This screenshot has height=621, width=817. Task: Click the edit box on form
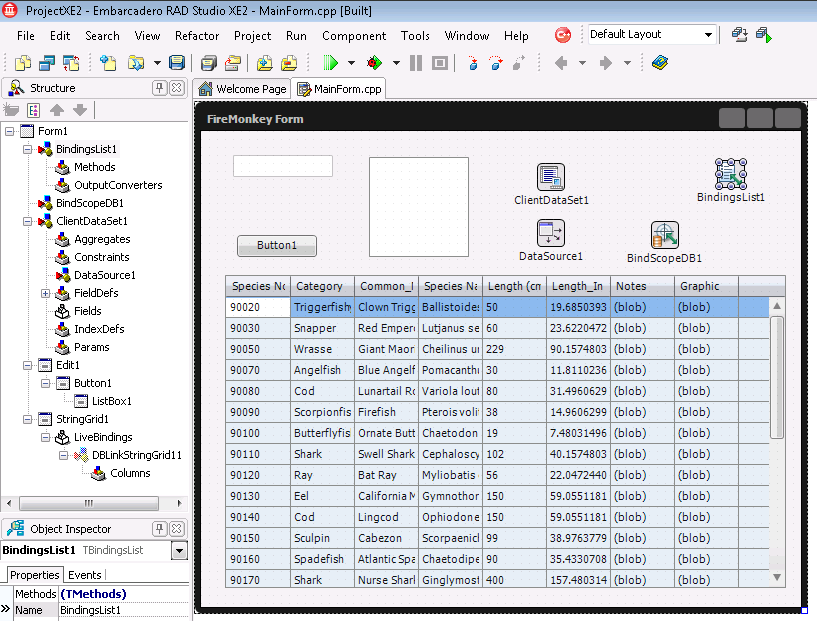[283, 166]
